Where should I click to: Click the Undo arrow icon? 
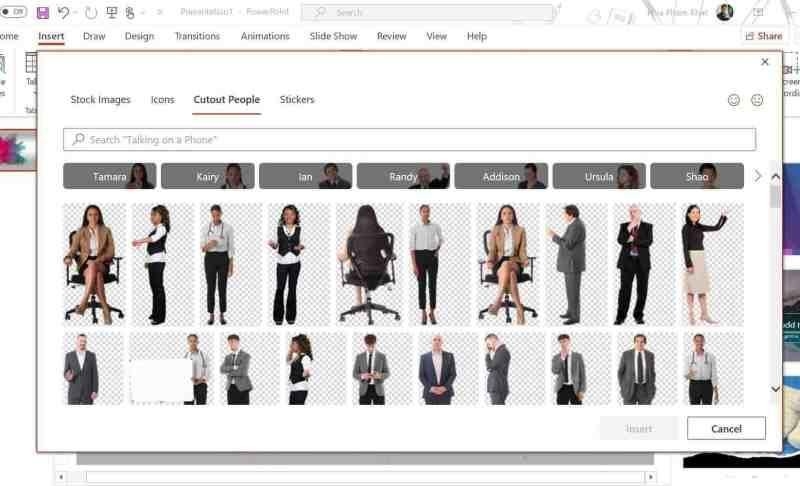63,13
